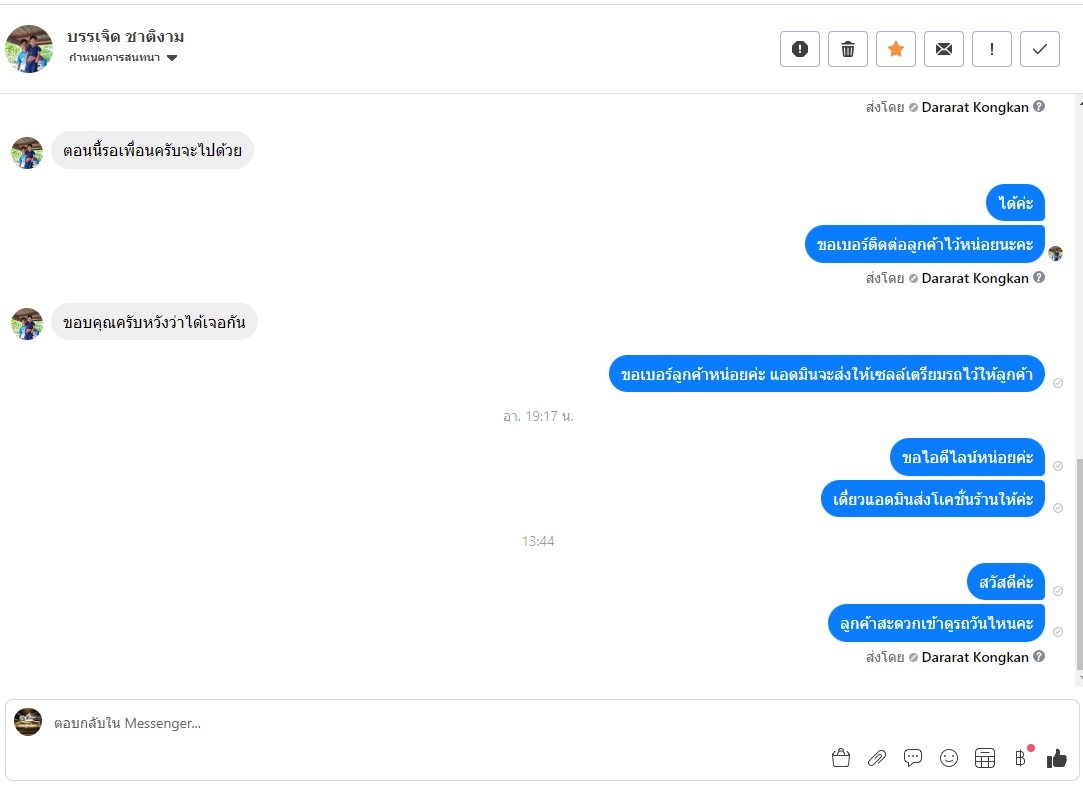Viewport: 1083px width, 785px height.
Task: Attach a file with paperclip icon
Action: (876, 758)
